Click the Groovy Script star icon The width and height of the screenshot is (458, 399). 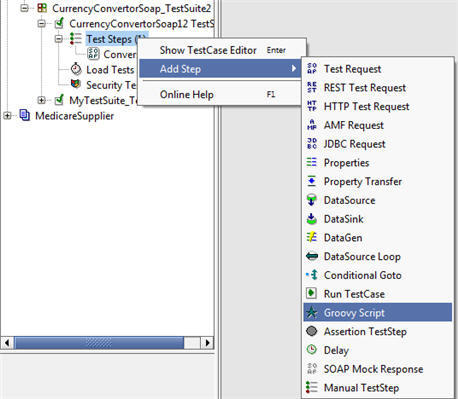312,312
